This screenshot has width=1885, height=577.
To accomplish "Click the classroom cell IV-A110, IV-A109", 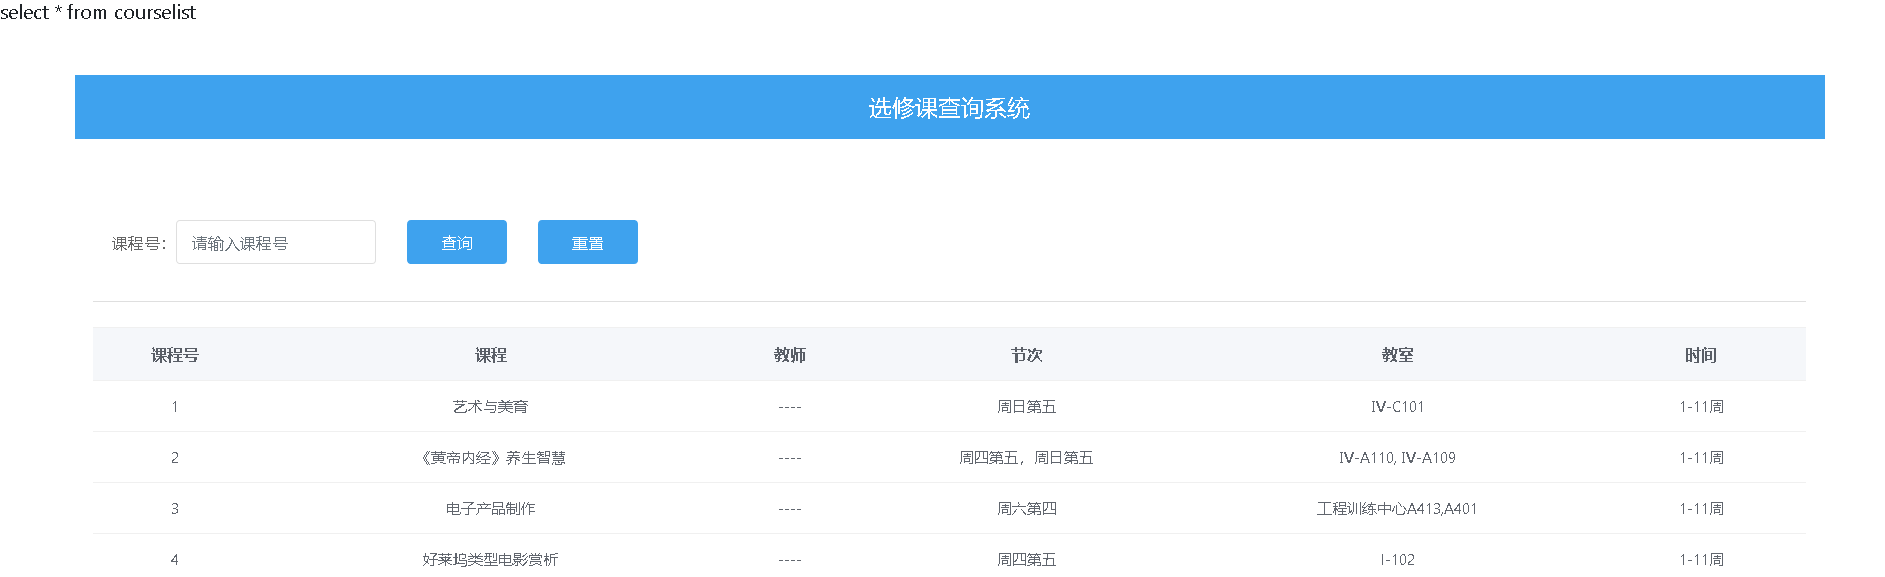I will click(1398, 458).
